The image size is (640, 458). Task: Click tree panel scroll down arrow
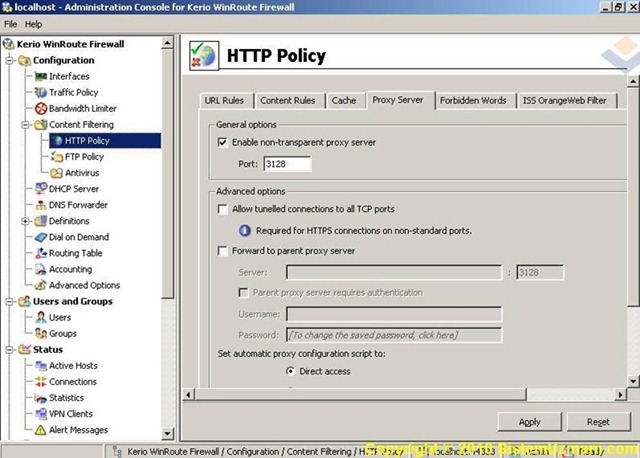pos(167,434)
